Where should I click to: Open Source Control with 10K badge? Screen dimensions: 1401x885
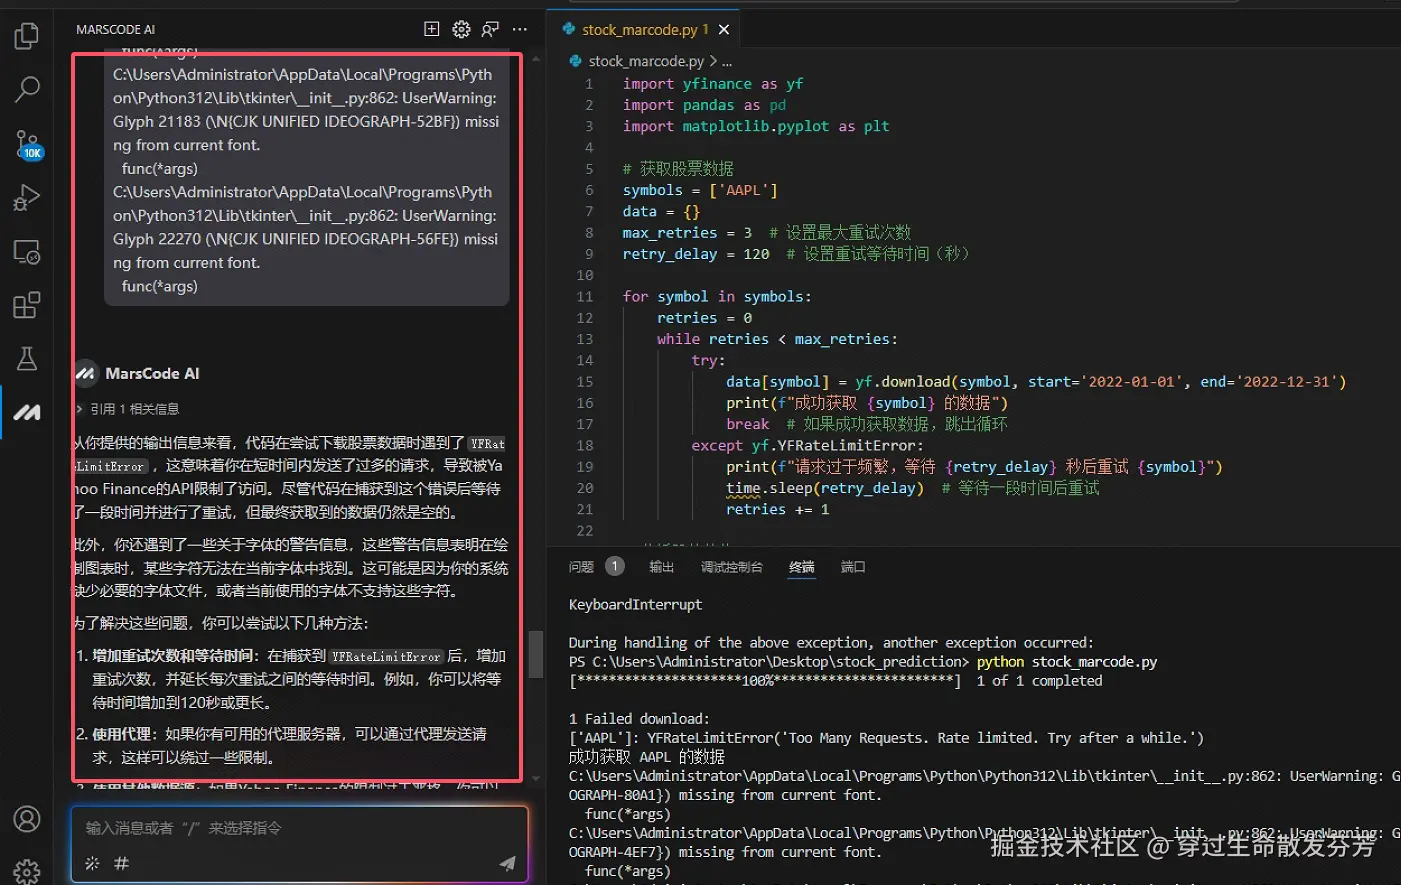27,144
